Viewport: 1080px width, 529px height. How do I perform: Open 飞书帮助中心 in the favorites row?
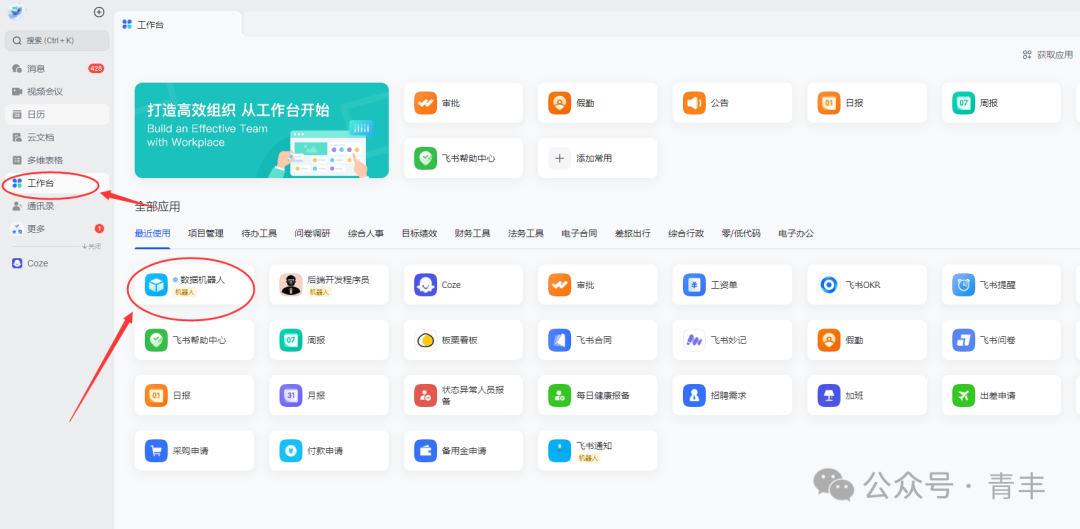coord(464,158)
